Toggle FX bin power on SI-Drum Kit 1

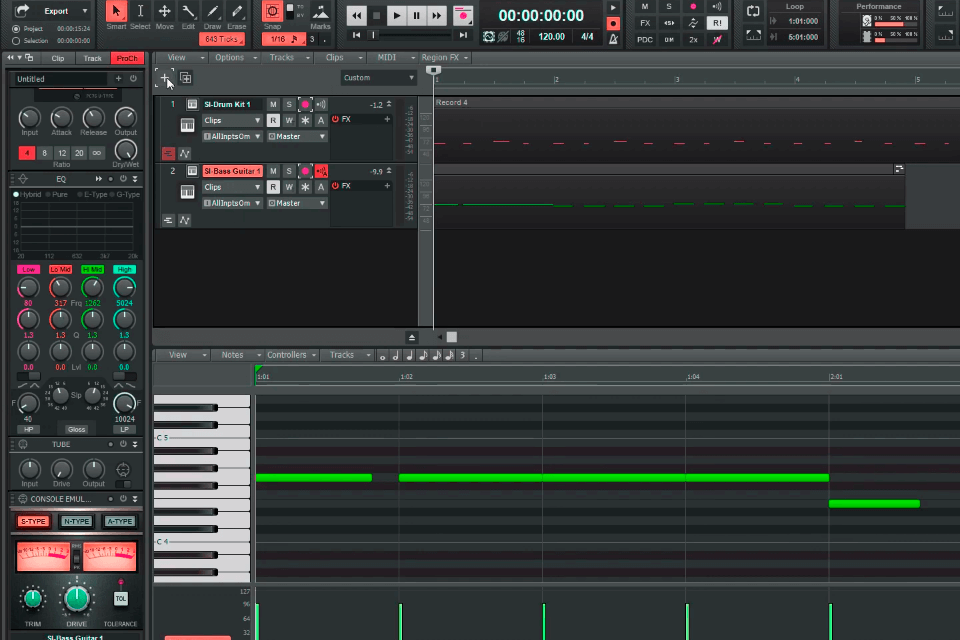pyautogui.click(x=336, y=119)
